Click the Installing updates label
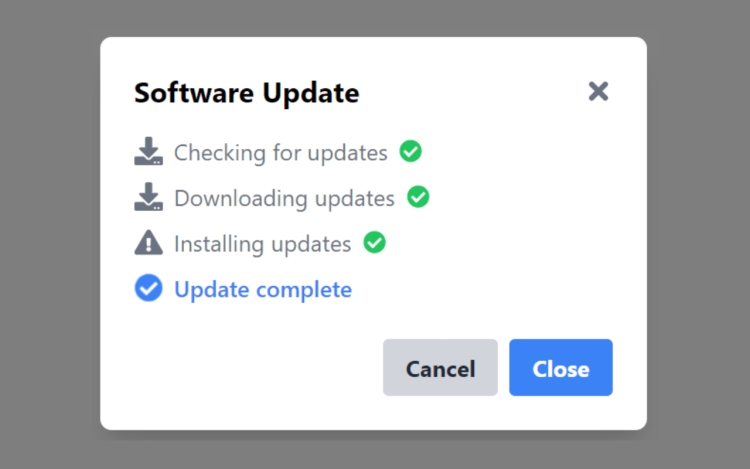Viewport: 750px width, 469px height. click(x=263, y=244)
